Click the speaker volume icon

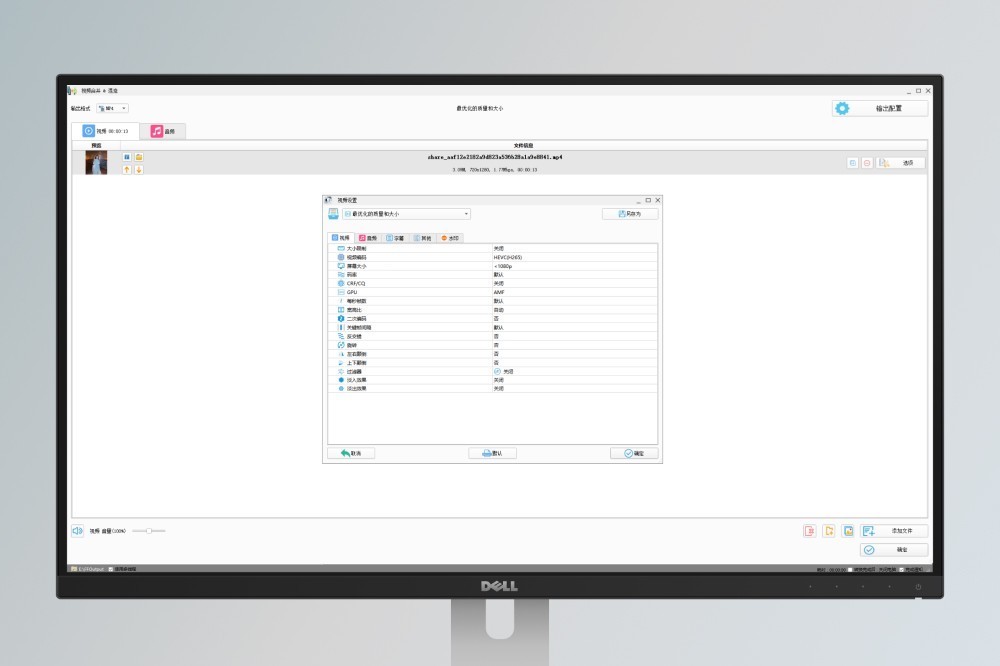[x=77, y=531]
